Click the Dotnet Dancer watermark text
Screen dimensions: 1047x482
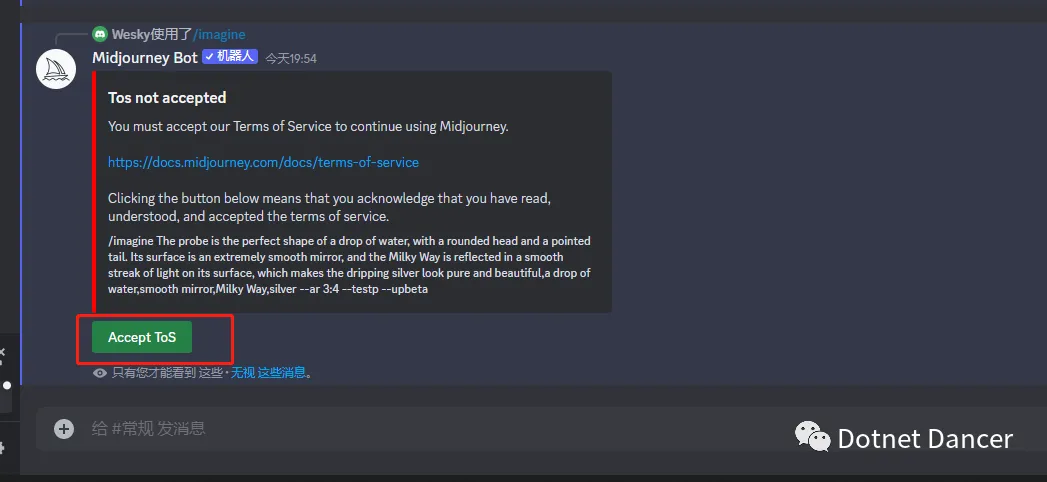pos(924,438)
